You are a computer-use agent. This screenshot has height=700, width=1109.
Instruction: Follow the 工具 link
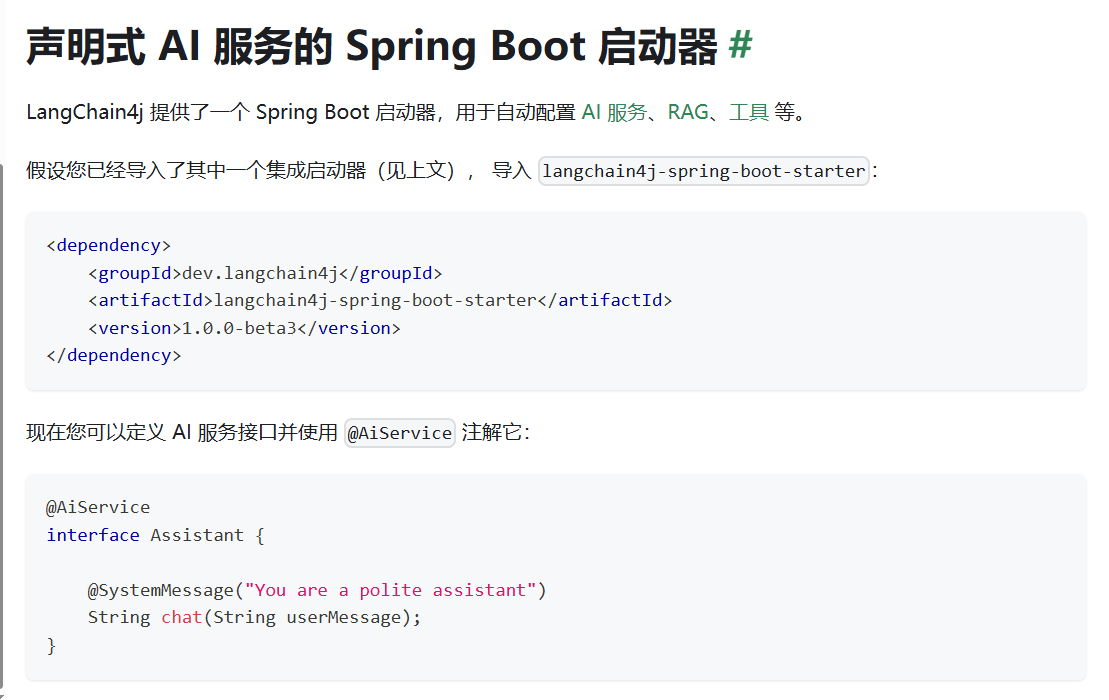click(x=748, y=112)
